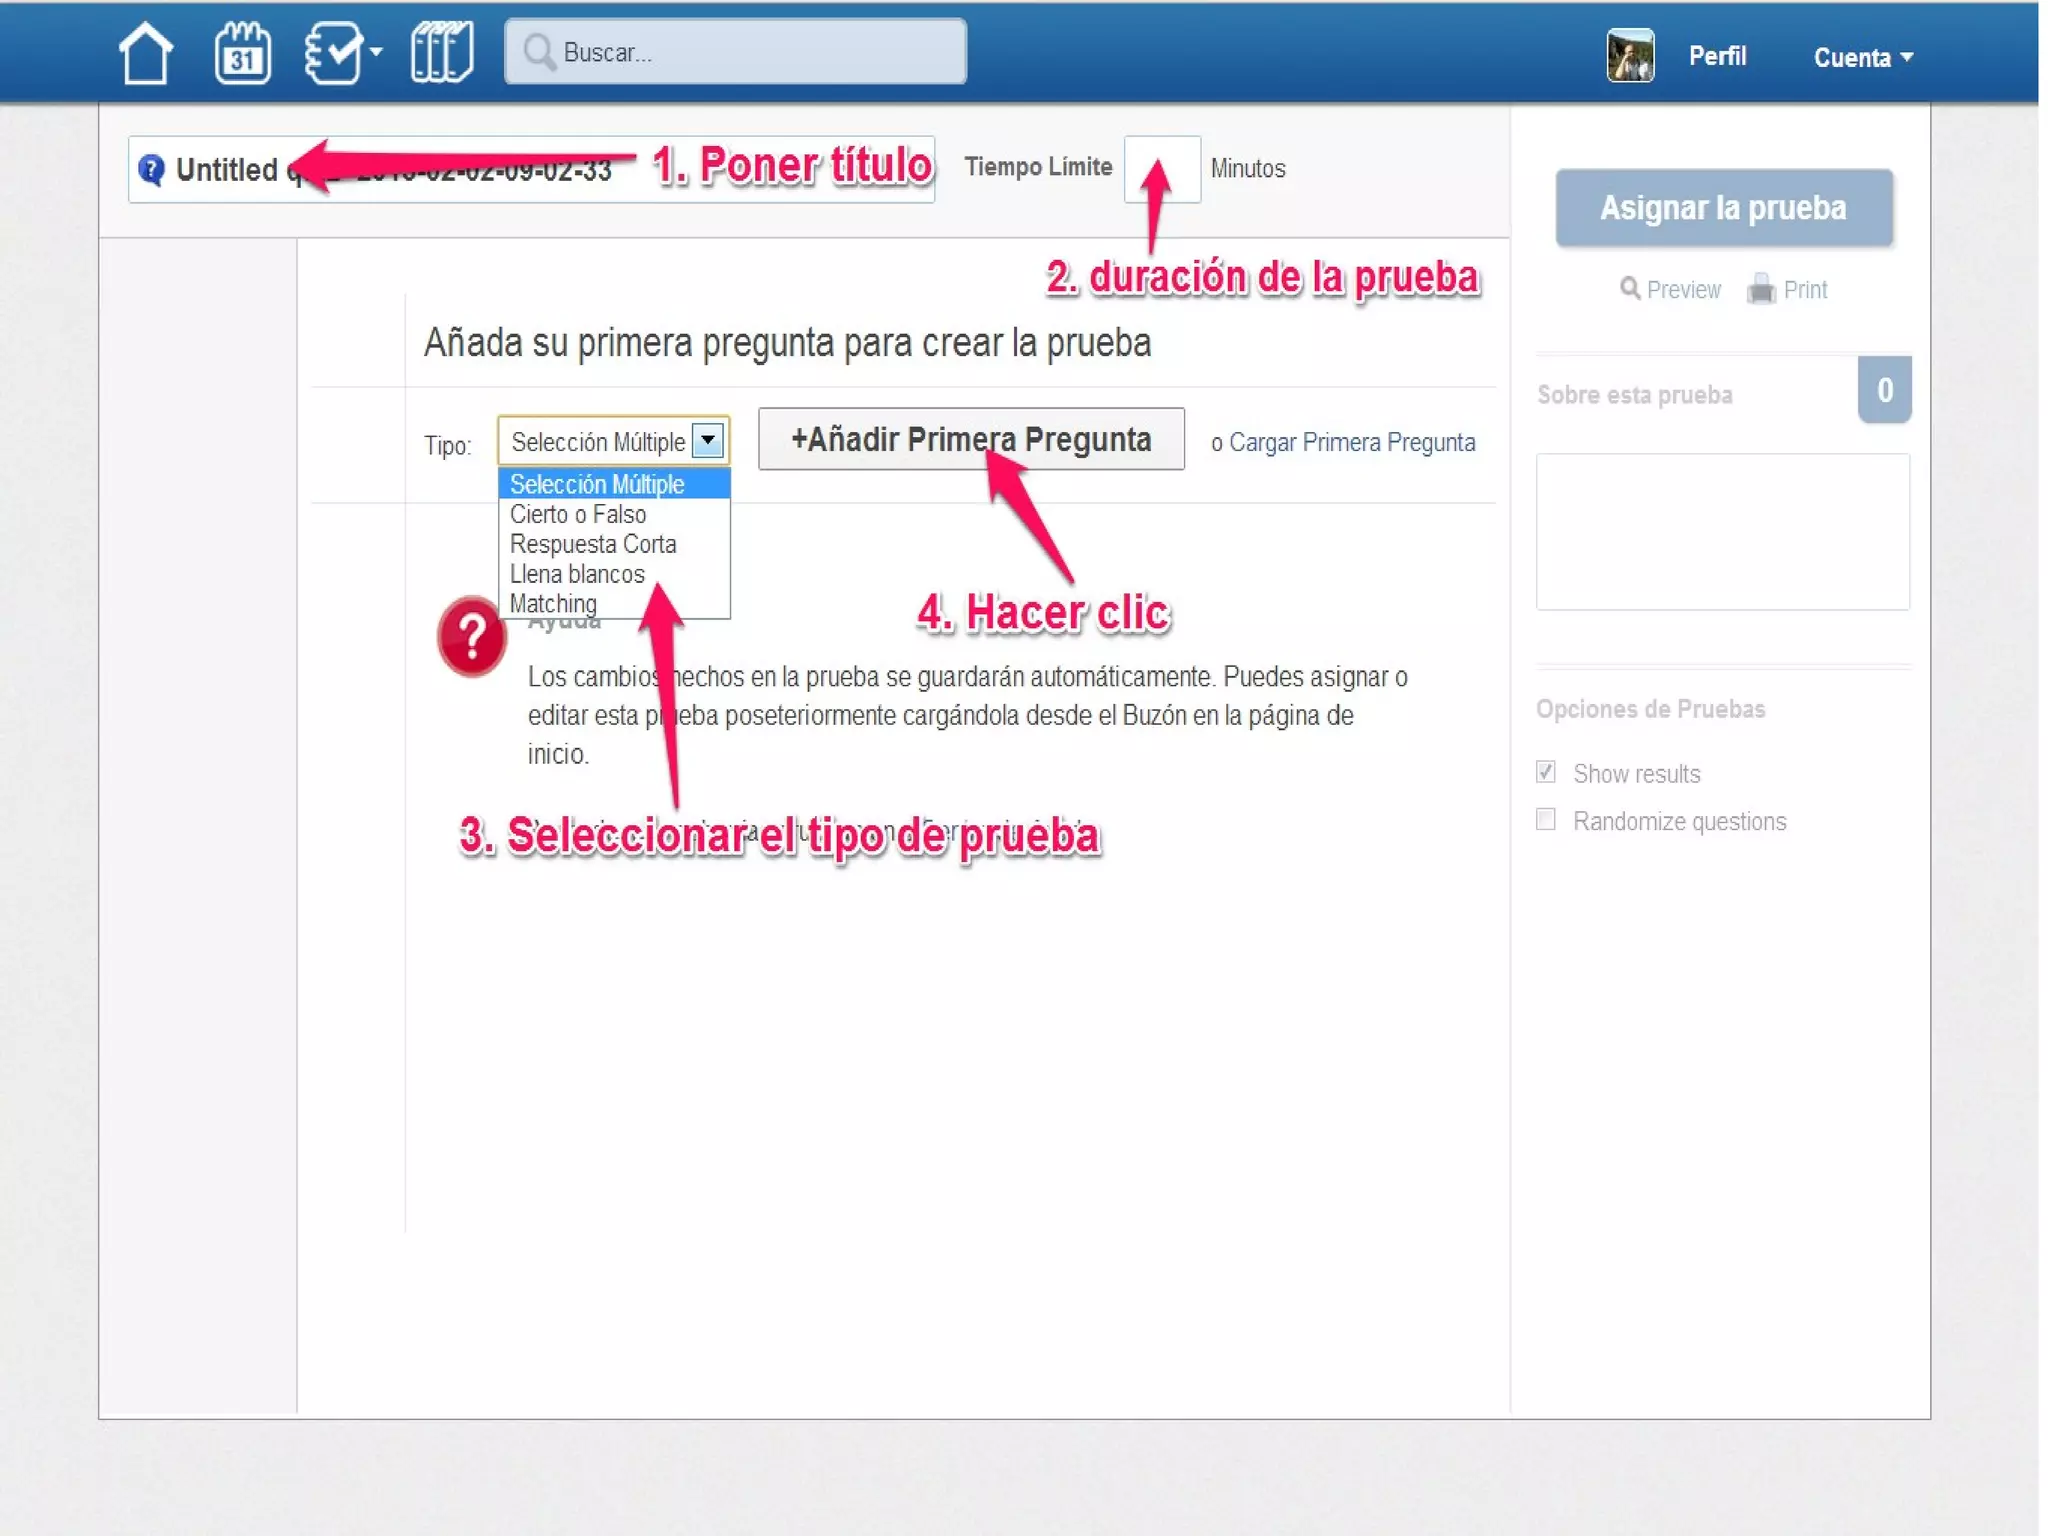Click +Añadir Primera Pregunta button
The image size is (2048, 1536).
click(x=970, y=439)
